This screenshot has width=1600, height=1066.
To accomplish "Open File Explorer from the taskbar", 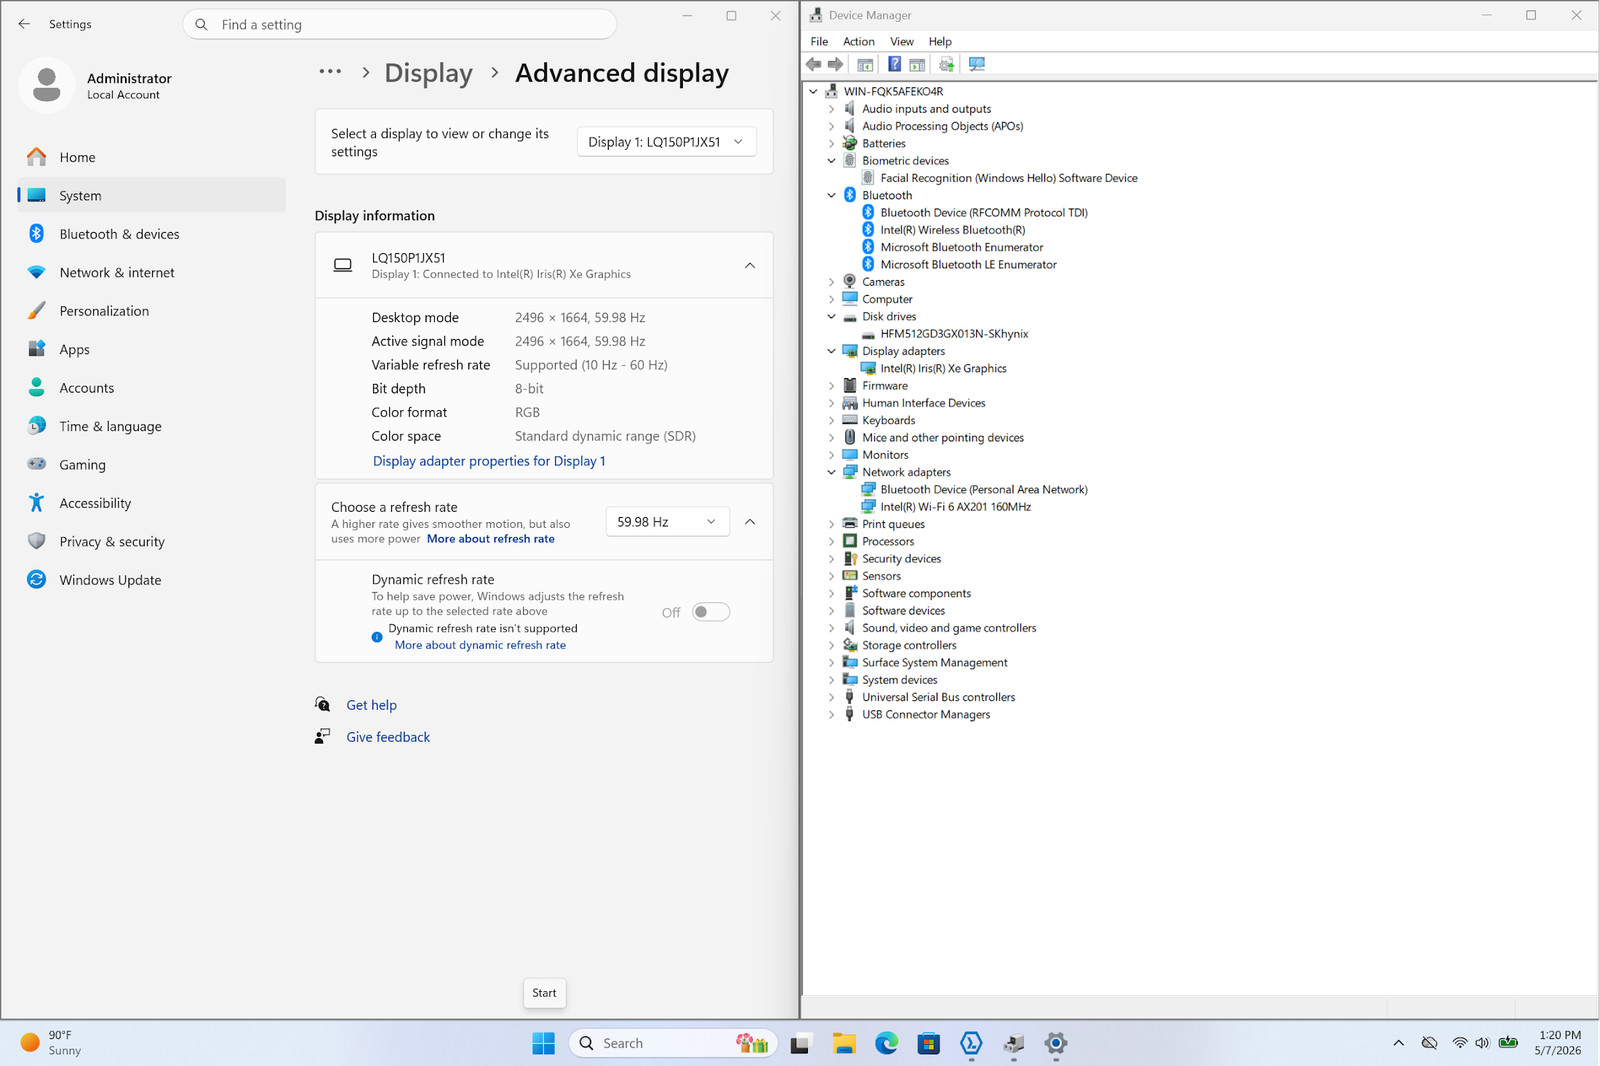I will coord(843,1043).
